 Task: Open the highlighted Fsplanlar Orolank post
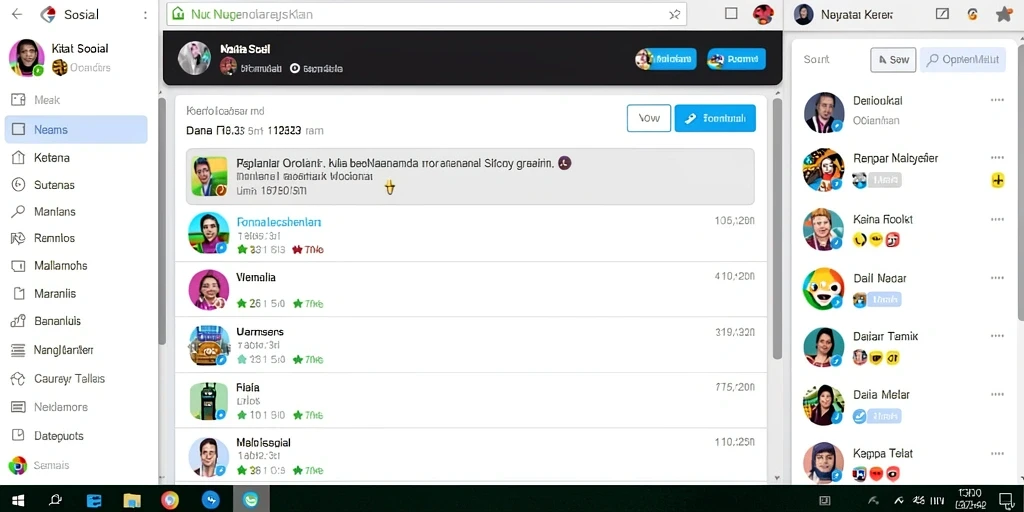[470, 176]
